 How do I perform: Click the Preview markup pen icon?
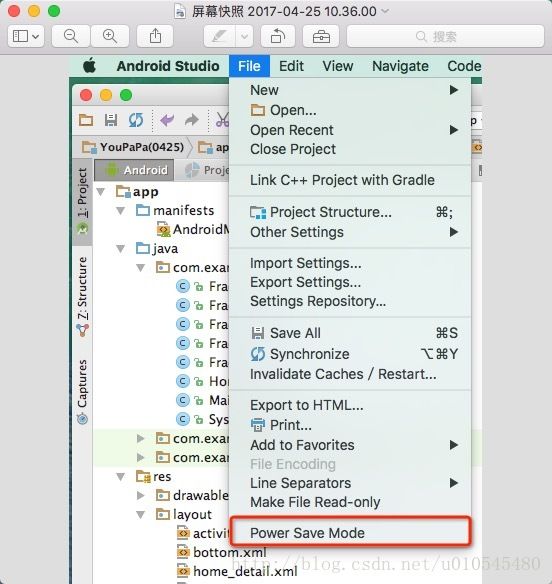tap(219, 36)
